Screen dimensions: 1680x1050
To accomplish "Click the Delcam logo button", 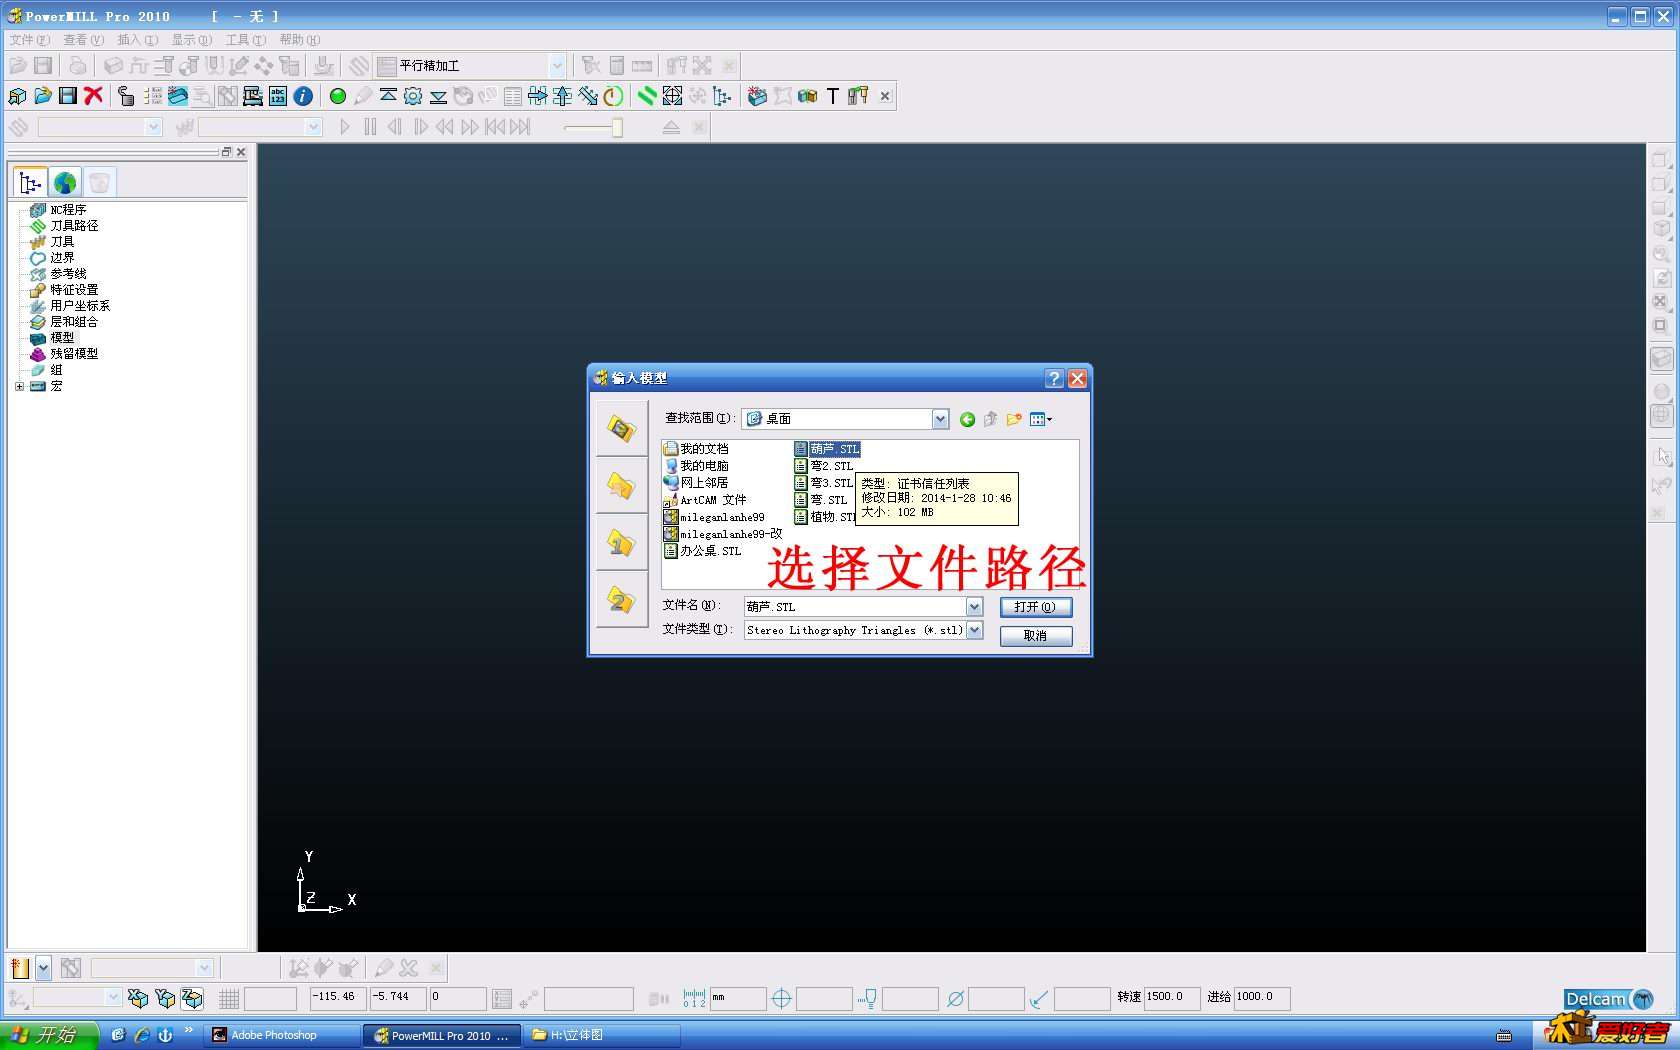I will [x=1609, y=999].
